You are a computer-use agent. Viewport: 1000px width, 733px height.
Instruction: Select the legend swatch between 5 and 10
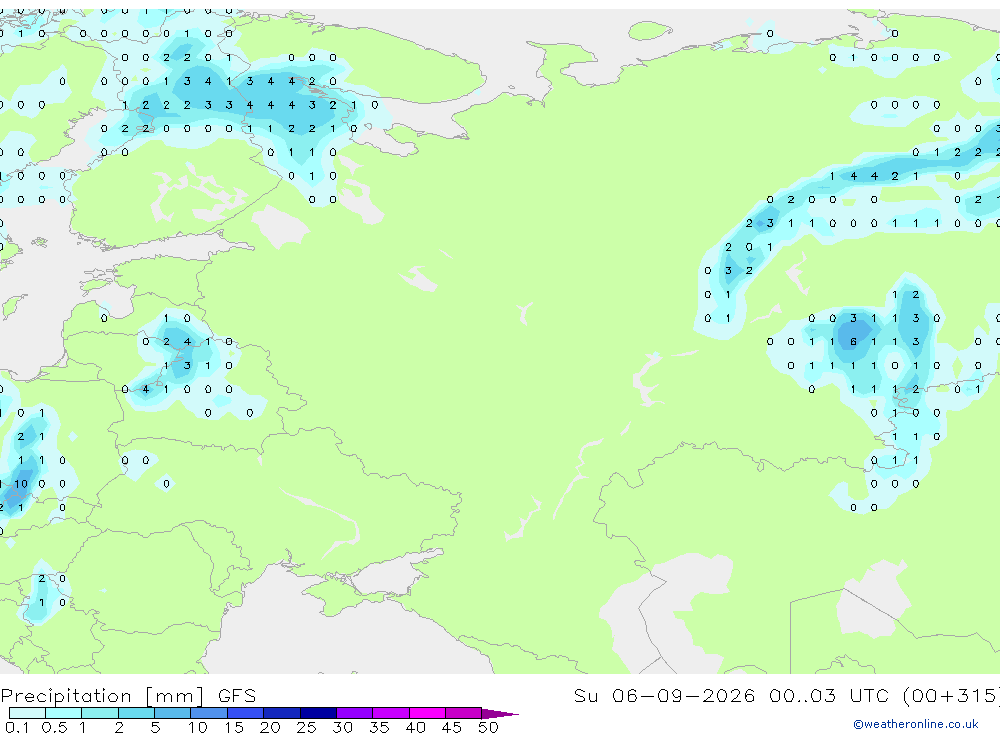[173, 713]
